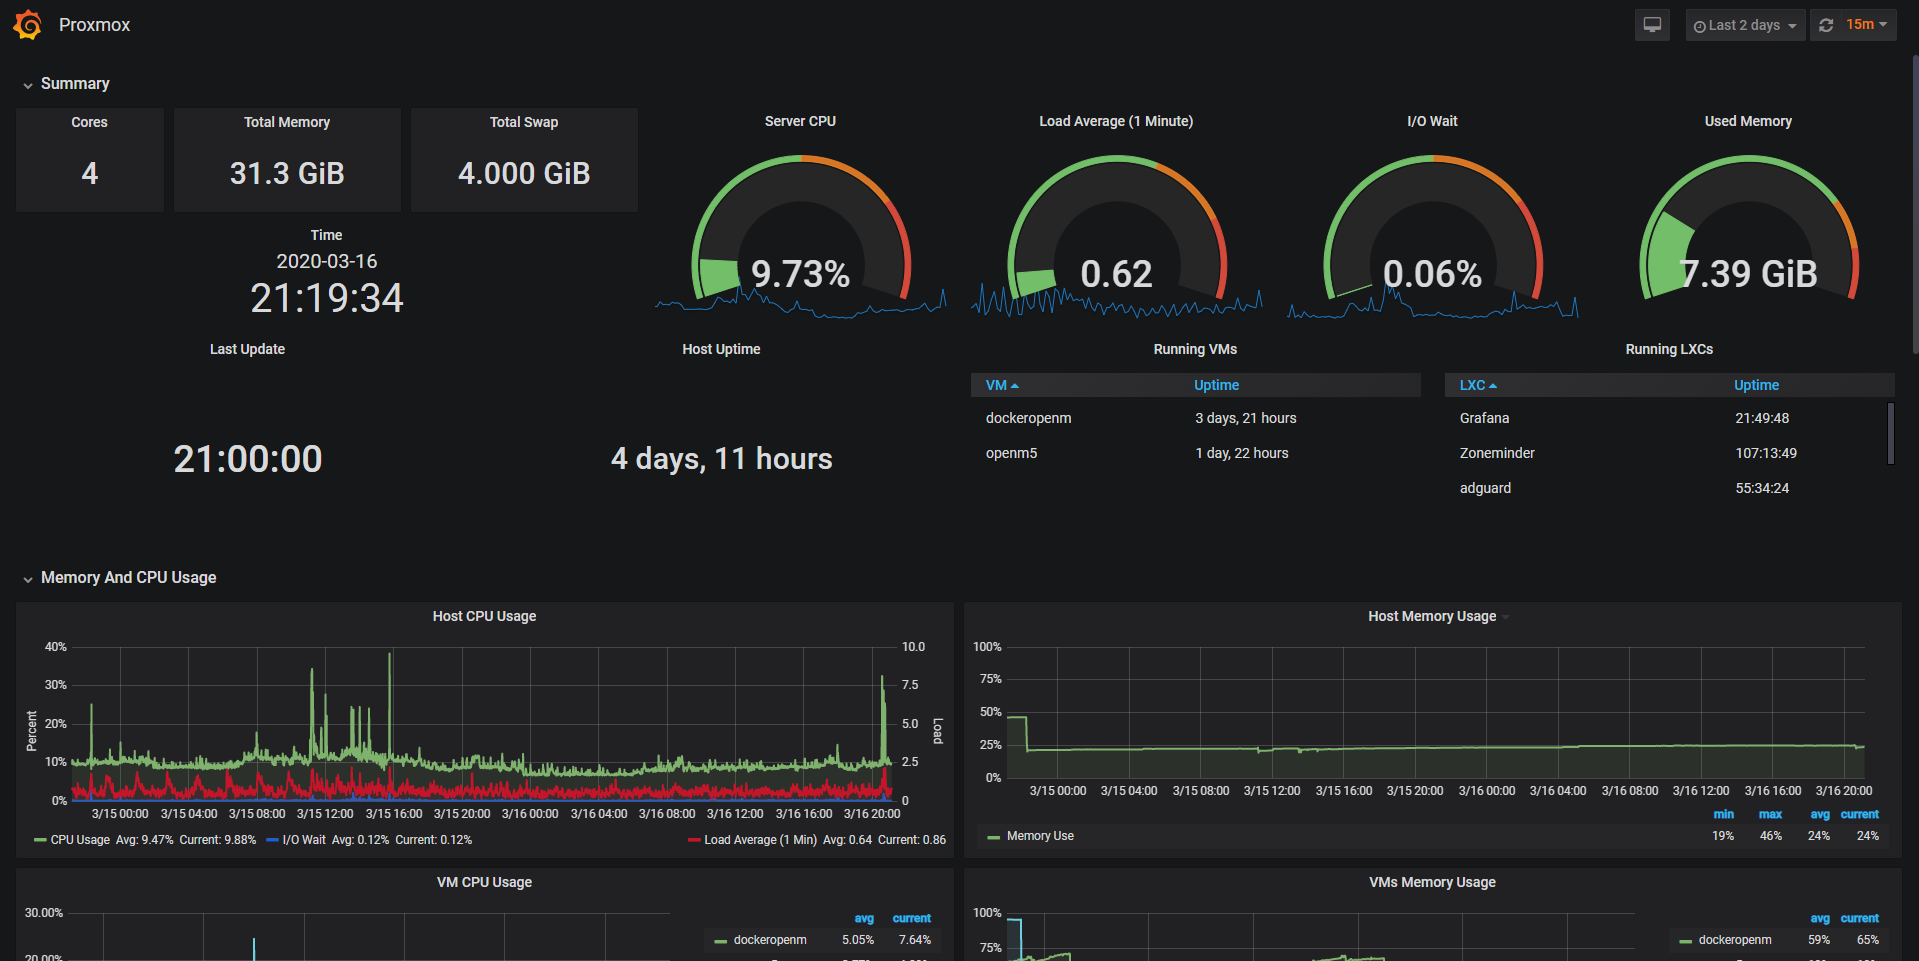Click the Last Update value 21:00:00

click(x=248, y=459)
